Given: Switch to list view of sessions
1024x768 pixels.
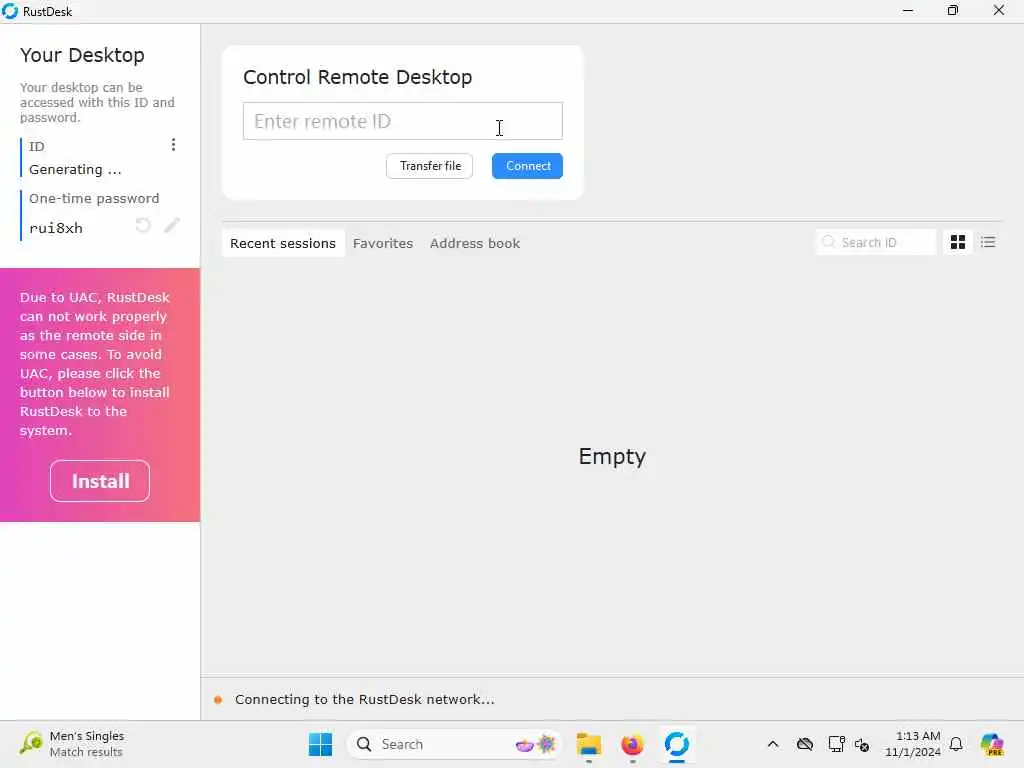Looking at the screenshot, I should [x=988, y=242].
